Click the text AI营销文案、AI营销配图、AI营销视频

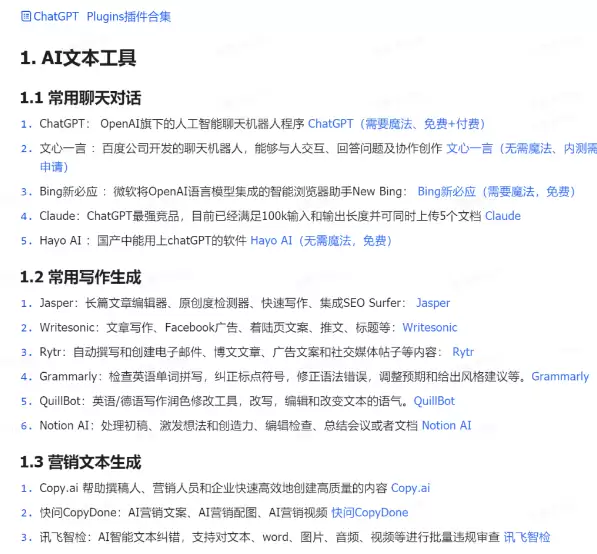pyautogui.click(x=228, y=512)
